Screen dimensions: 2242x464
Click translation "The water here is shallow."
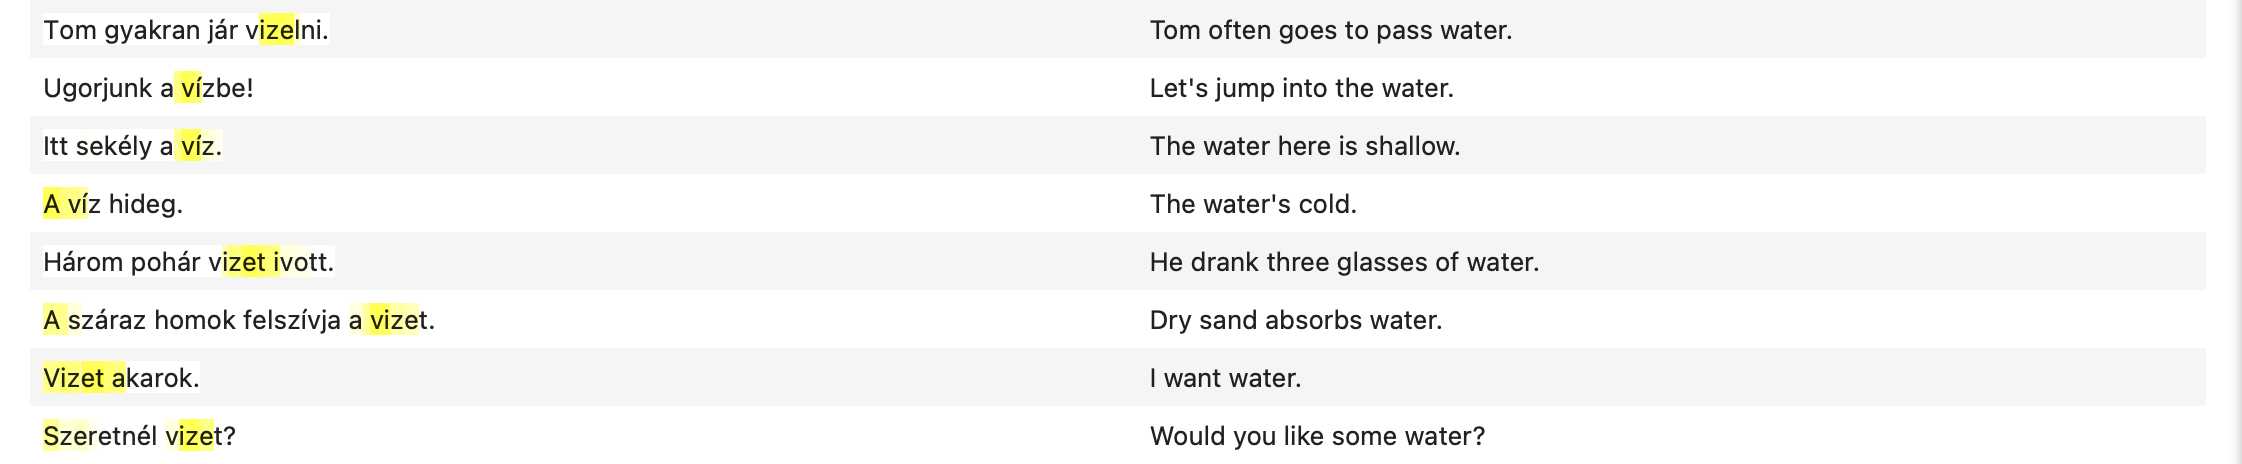(1304, 146)
